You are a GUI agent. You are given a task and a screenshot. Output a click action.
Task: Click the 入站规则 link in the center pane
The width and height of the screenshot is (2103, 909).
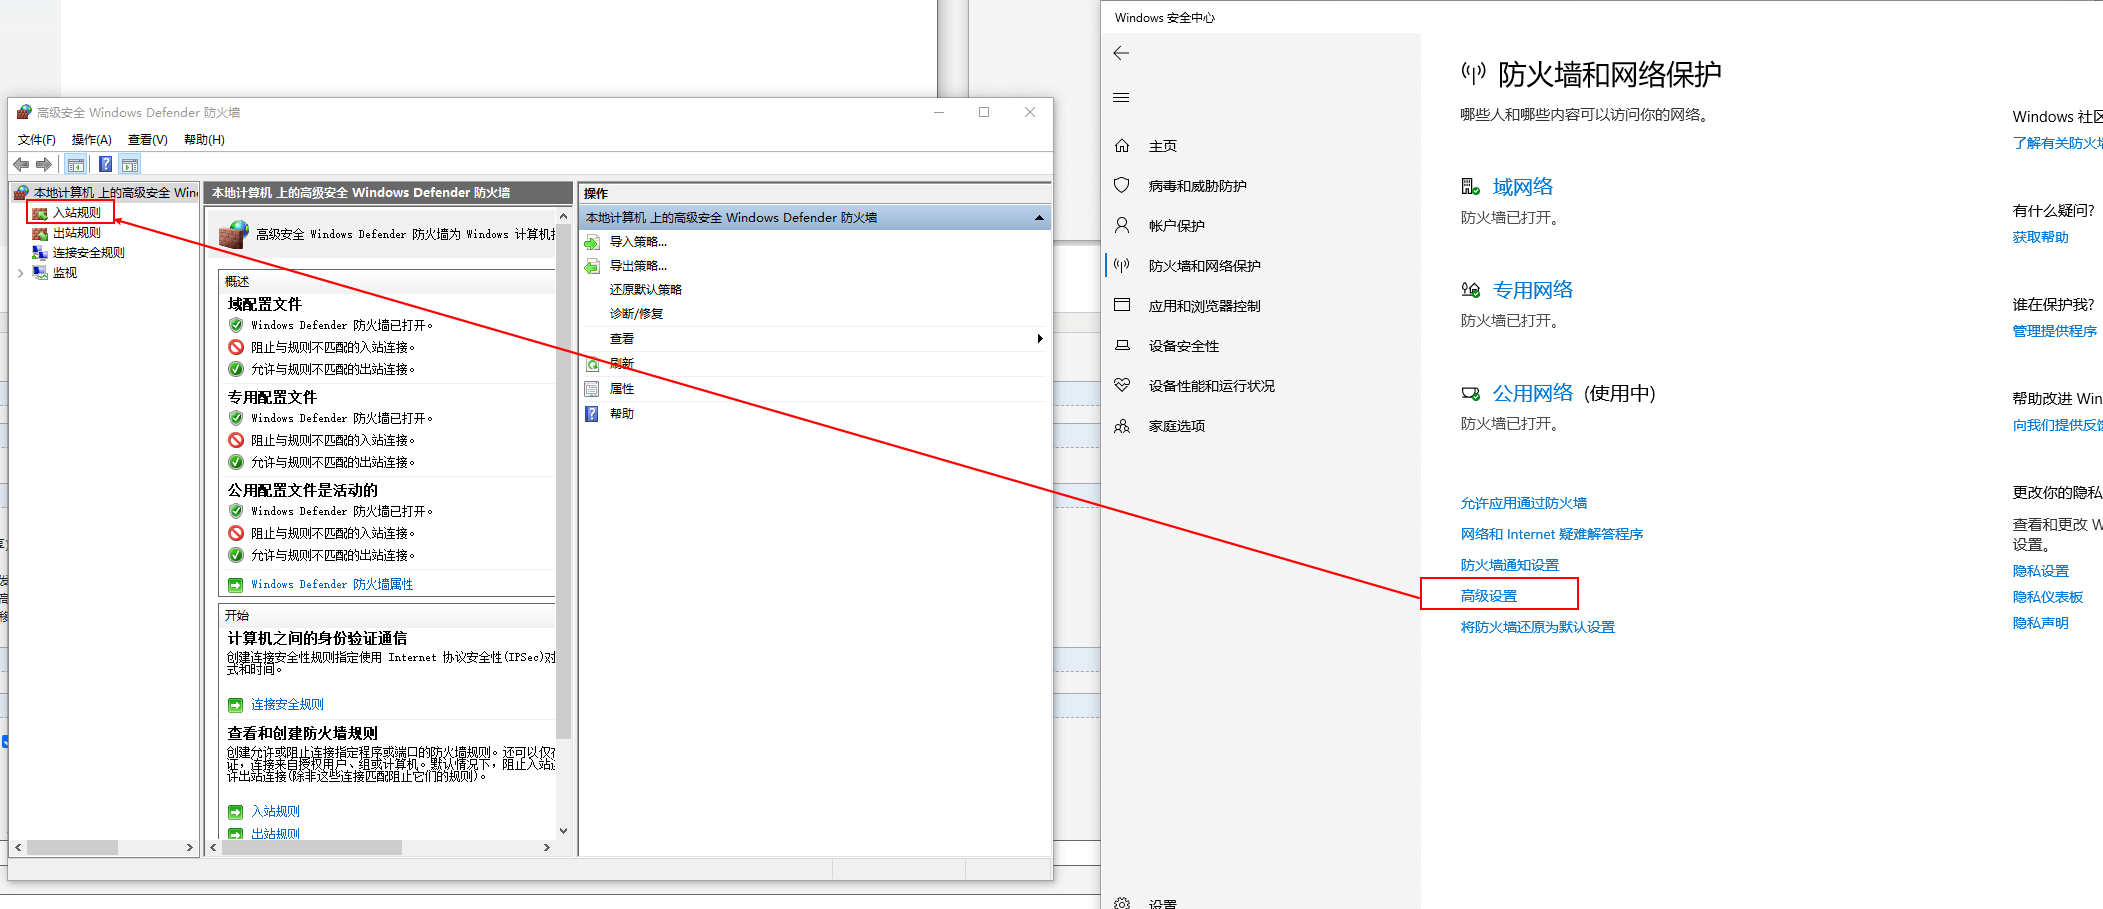[275, 812]
